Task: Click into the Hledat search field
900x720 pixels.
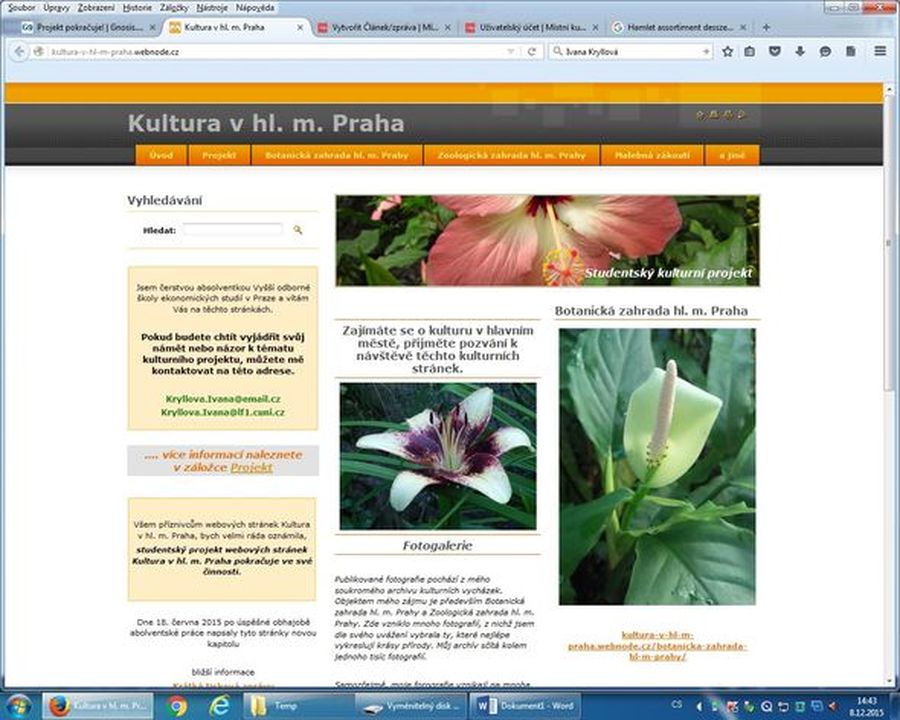Action: point(233,230)
